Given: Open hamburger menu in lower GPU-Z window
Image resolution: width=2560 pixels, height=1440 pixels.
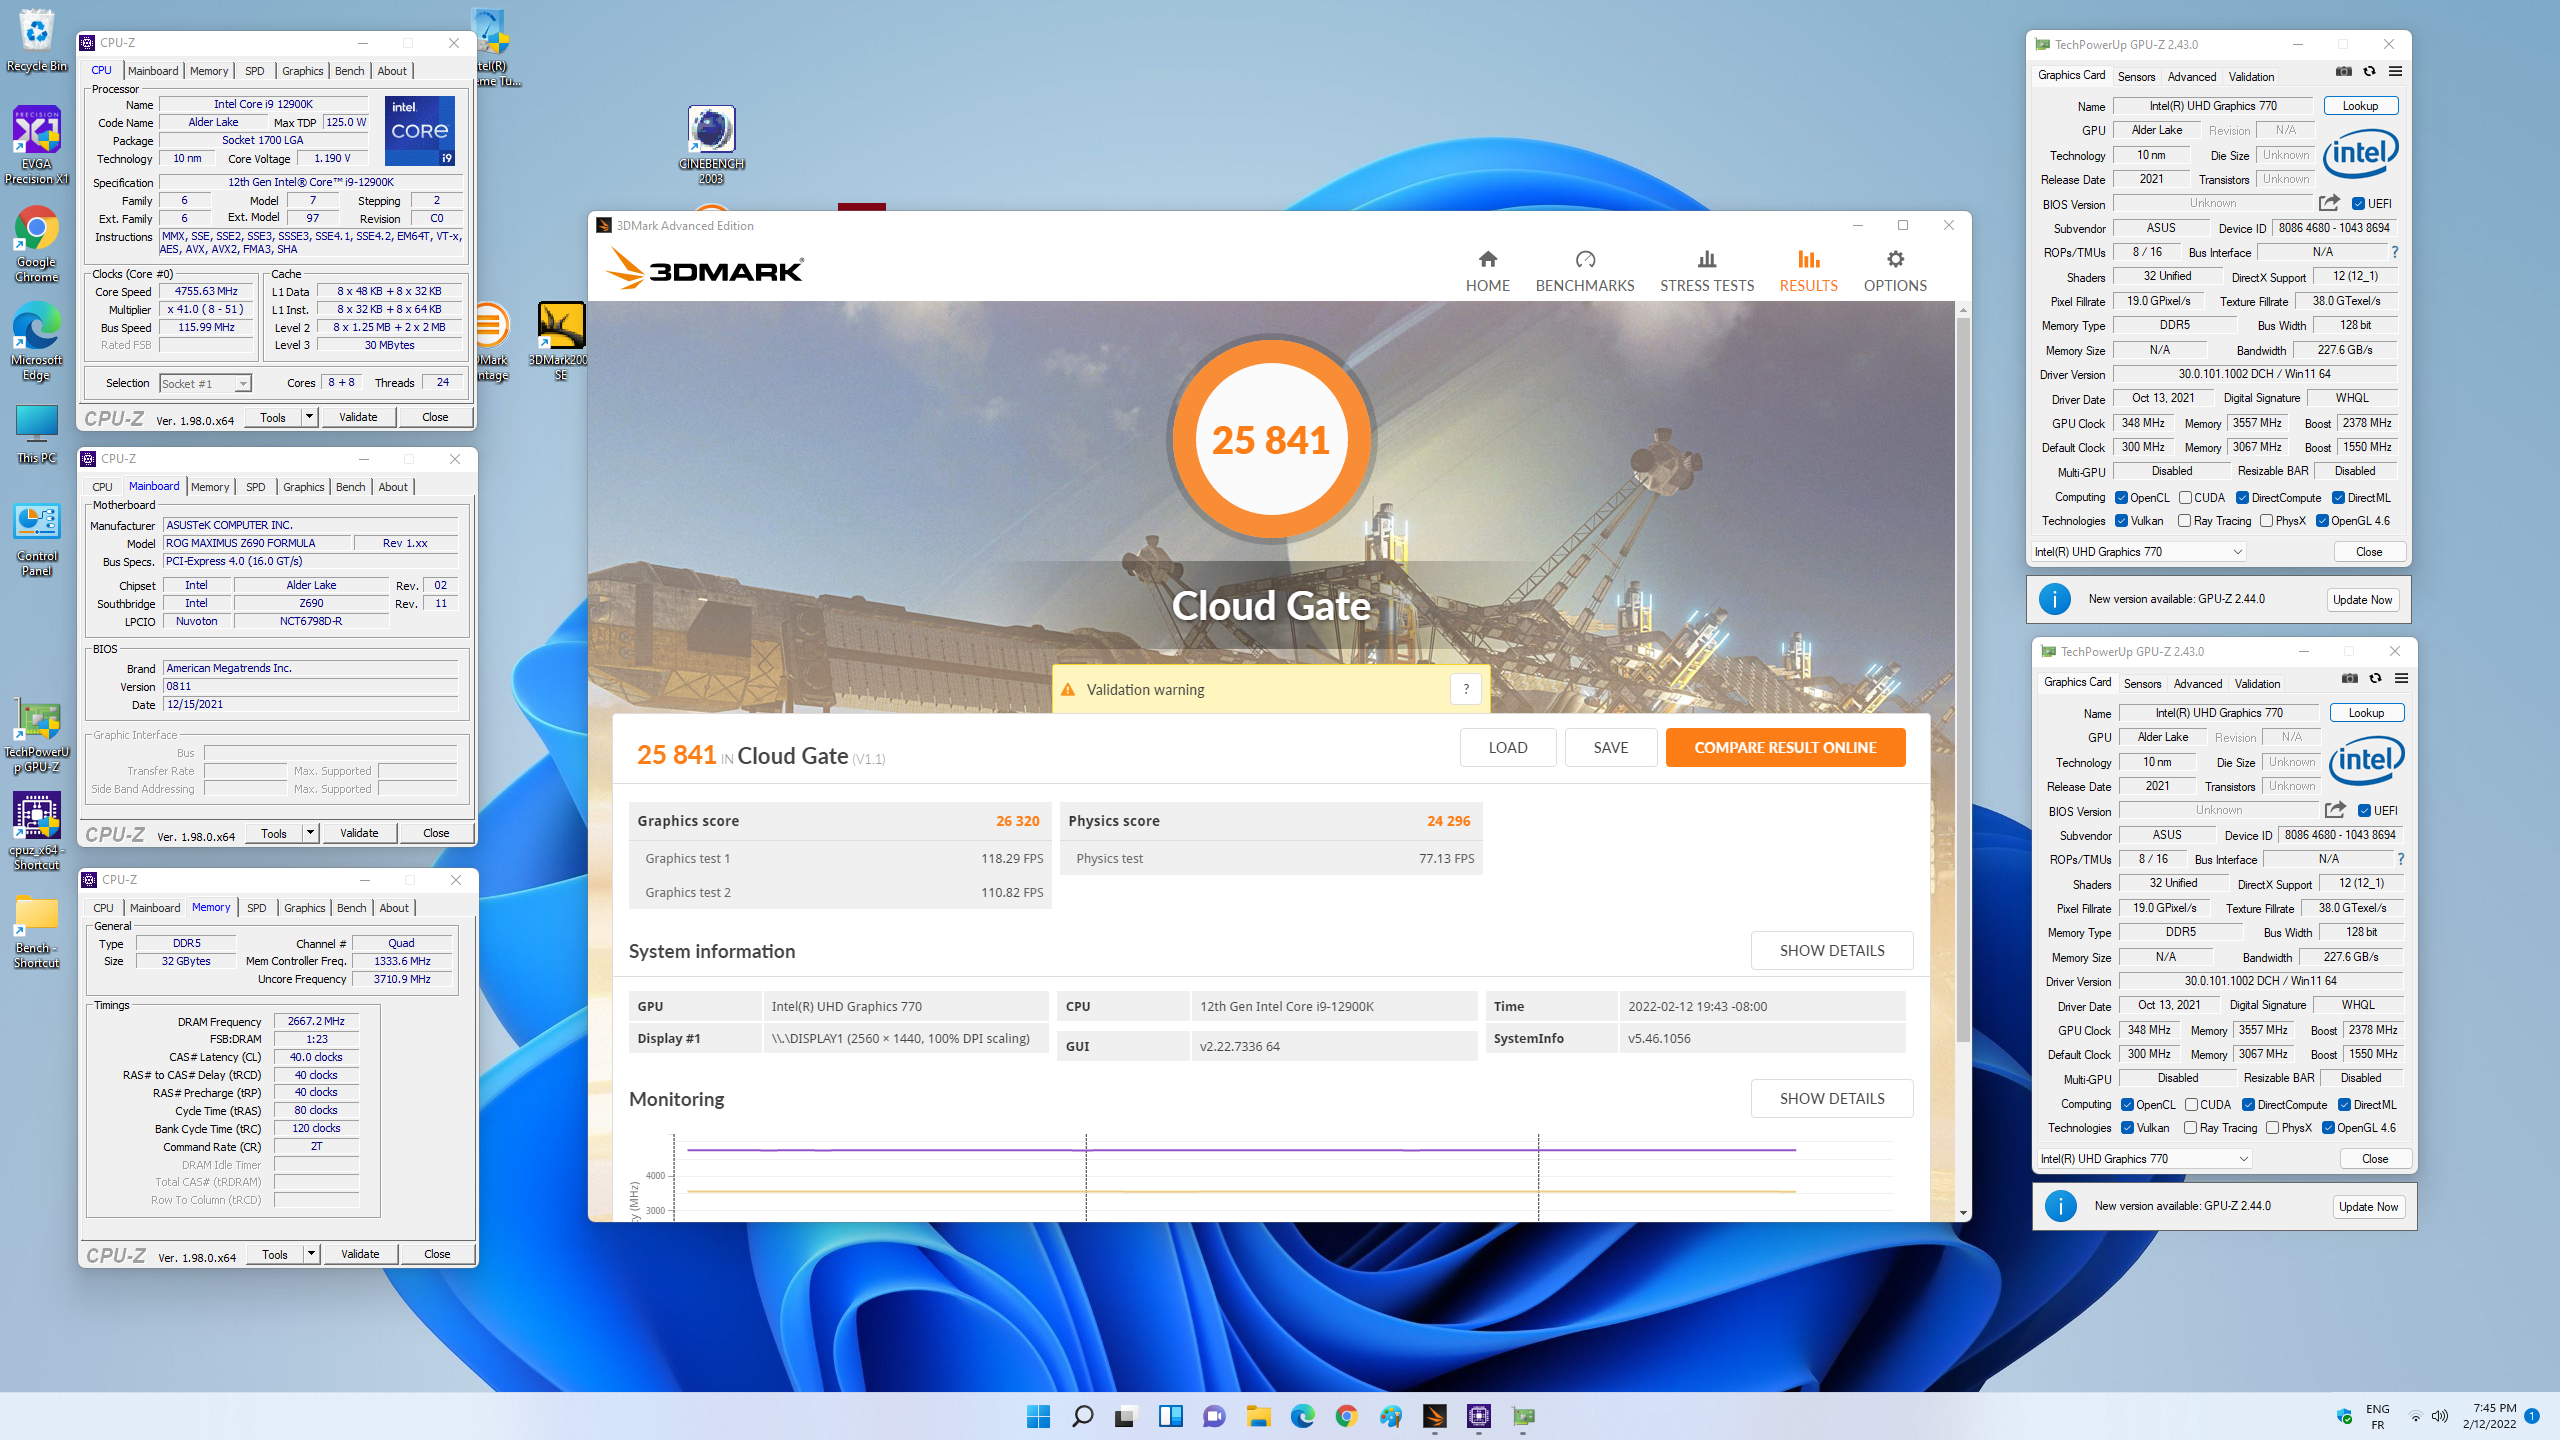Looking at the screenshot, I should point(2401,679).
